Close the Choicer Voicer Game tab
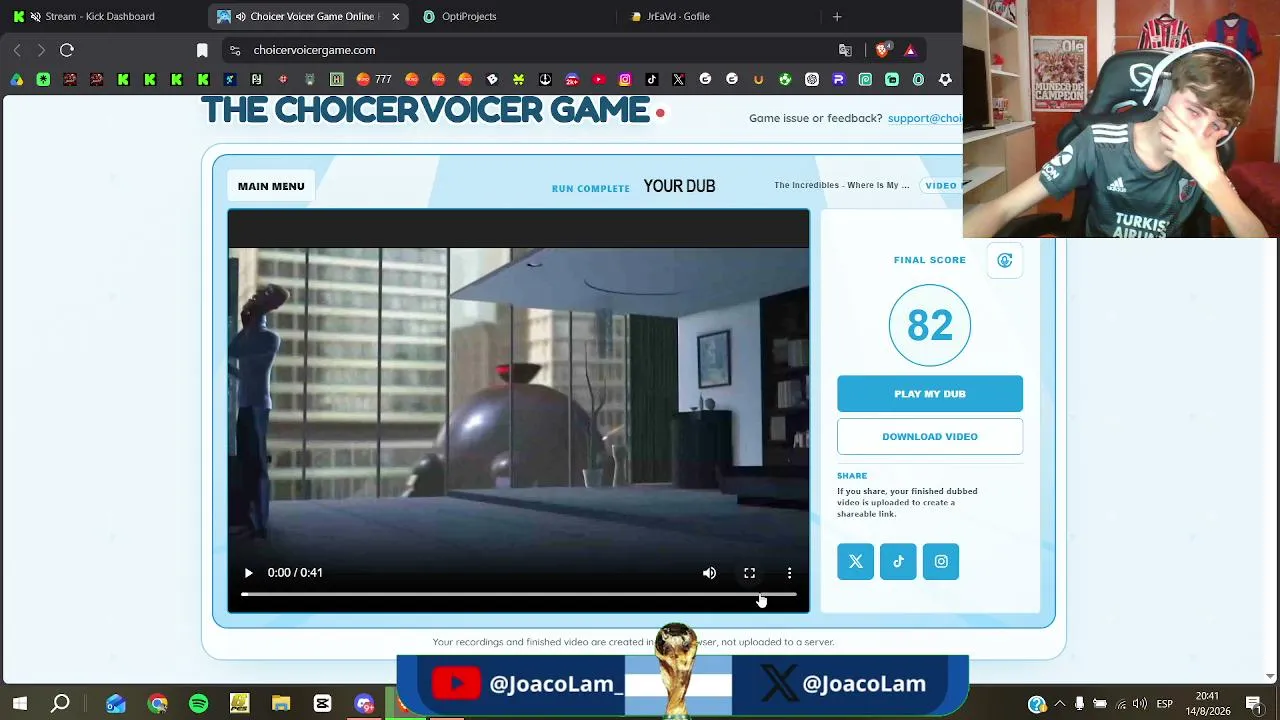The image size is (1280, 720). tap(396, 16)
